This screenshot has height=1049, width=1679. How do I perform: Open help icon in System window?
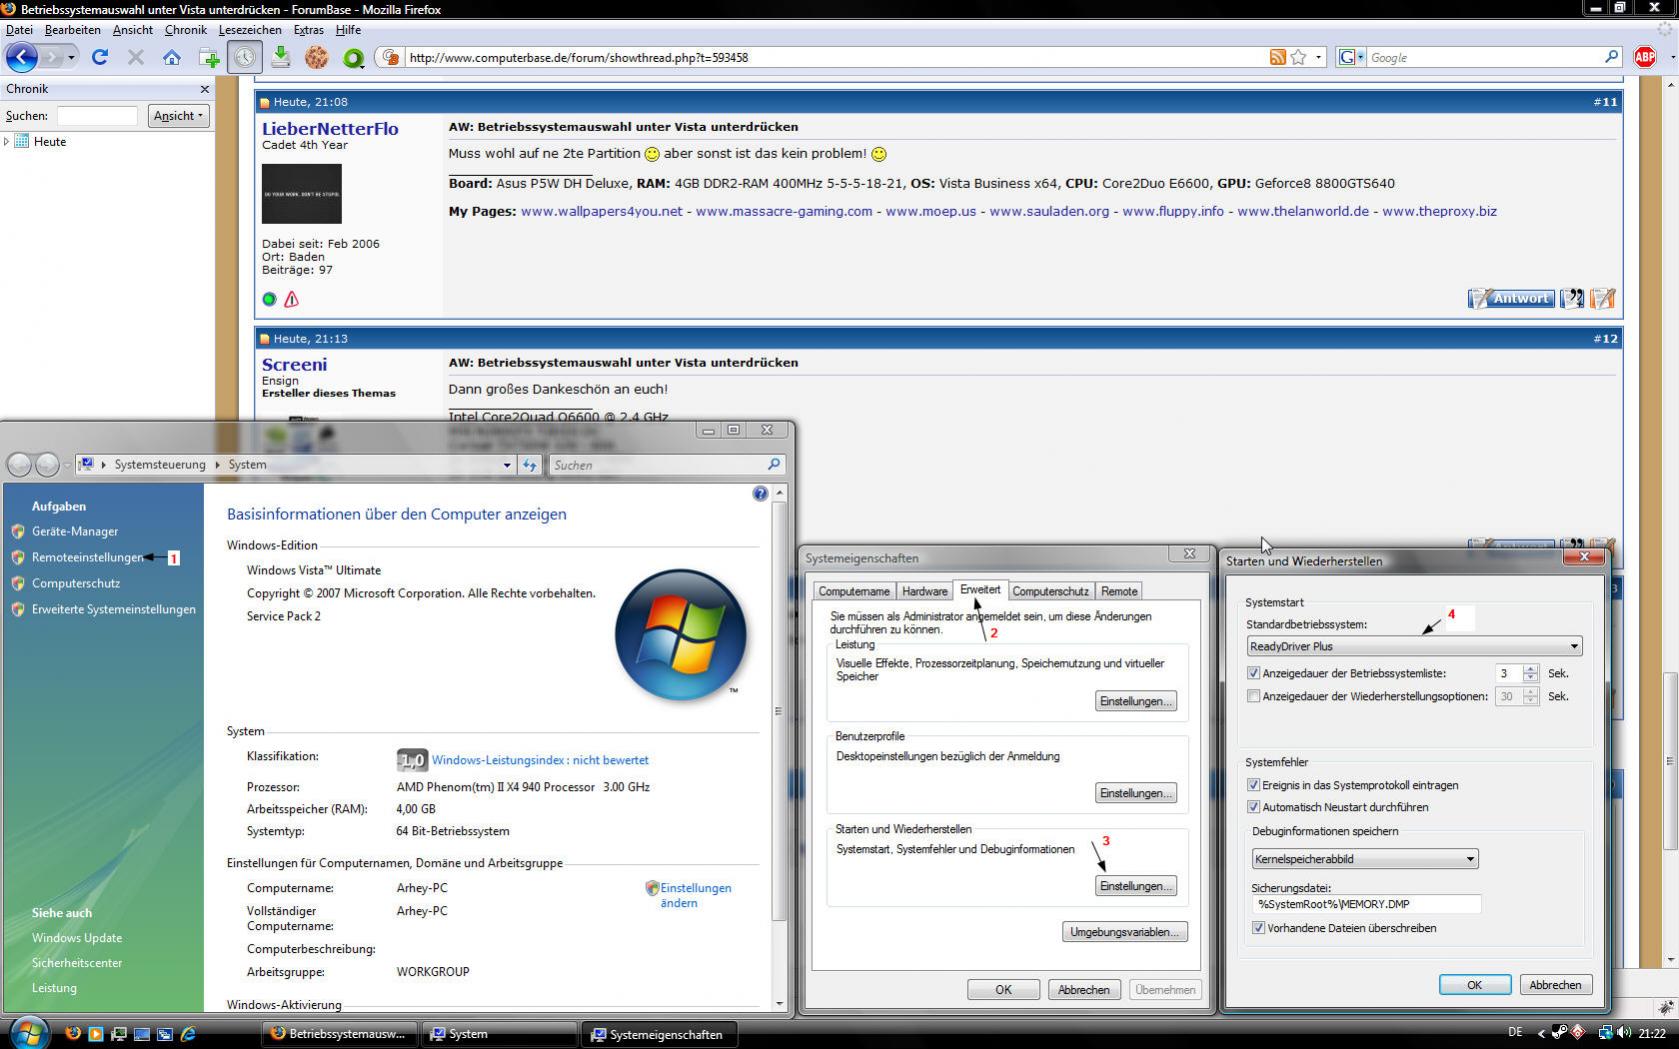[760, 493]
